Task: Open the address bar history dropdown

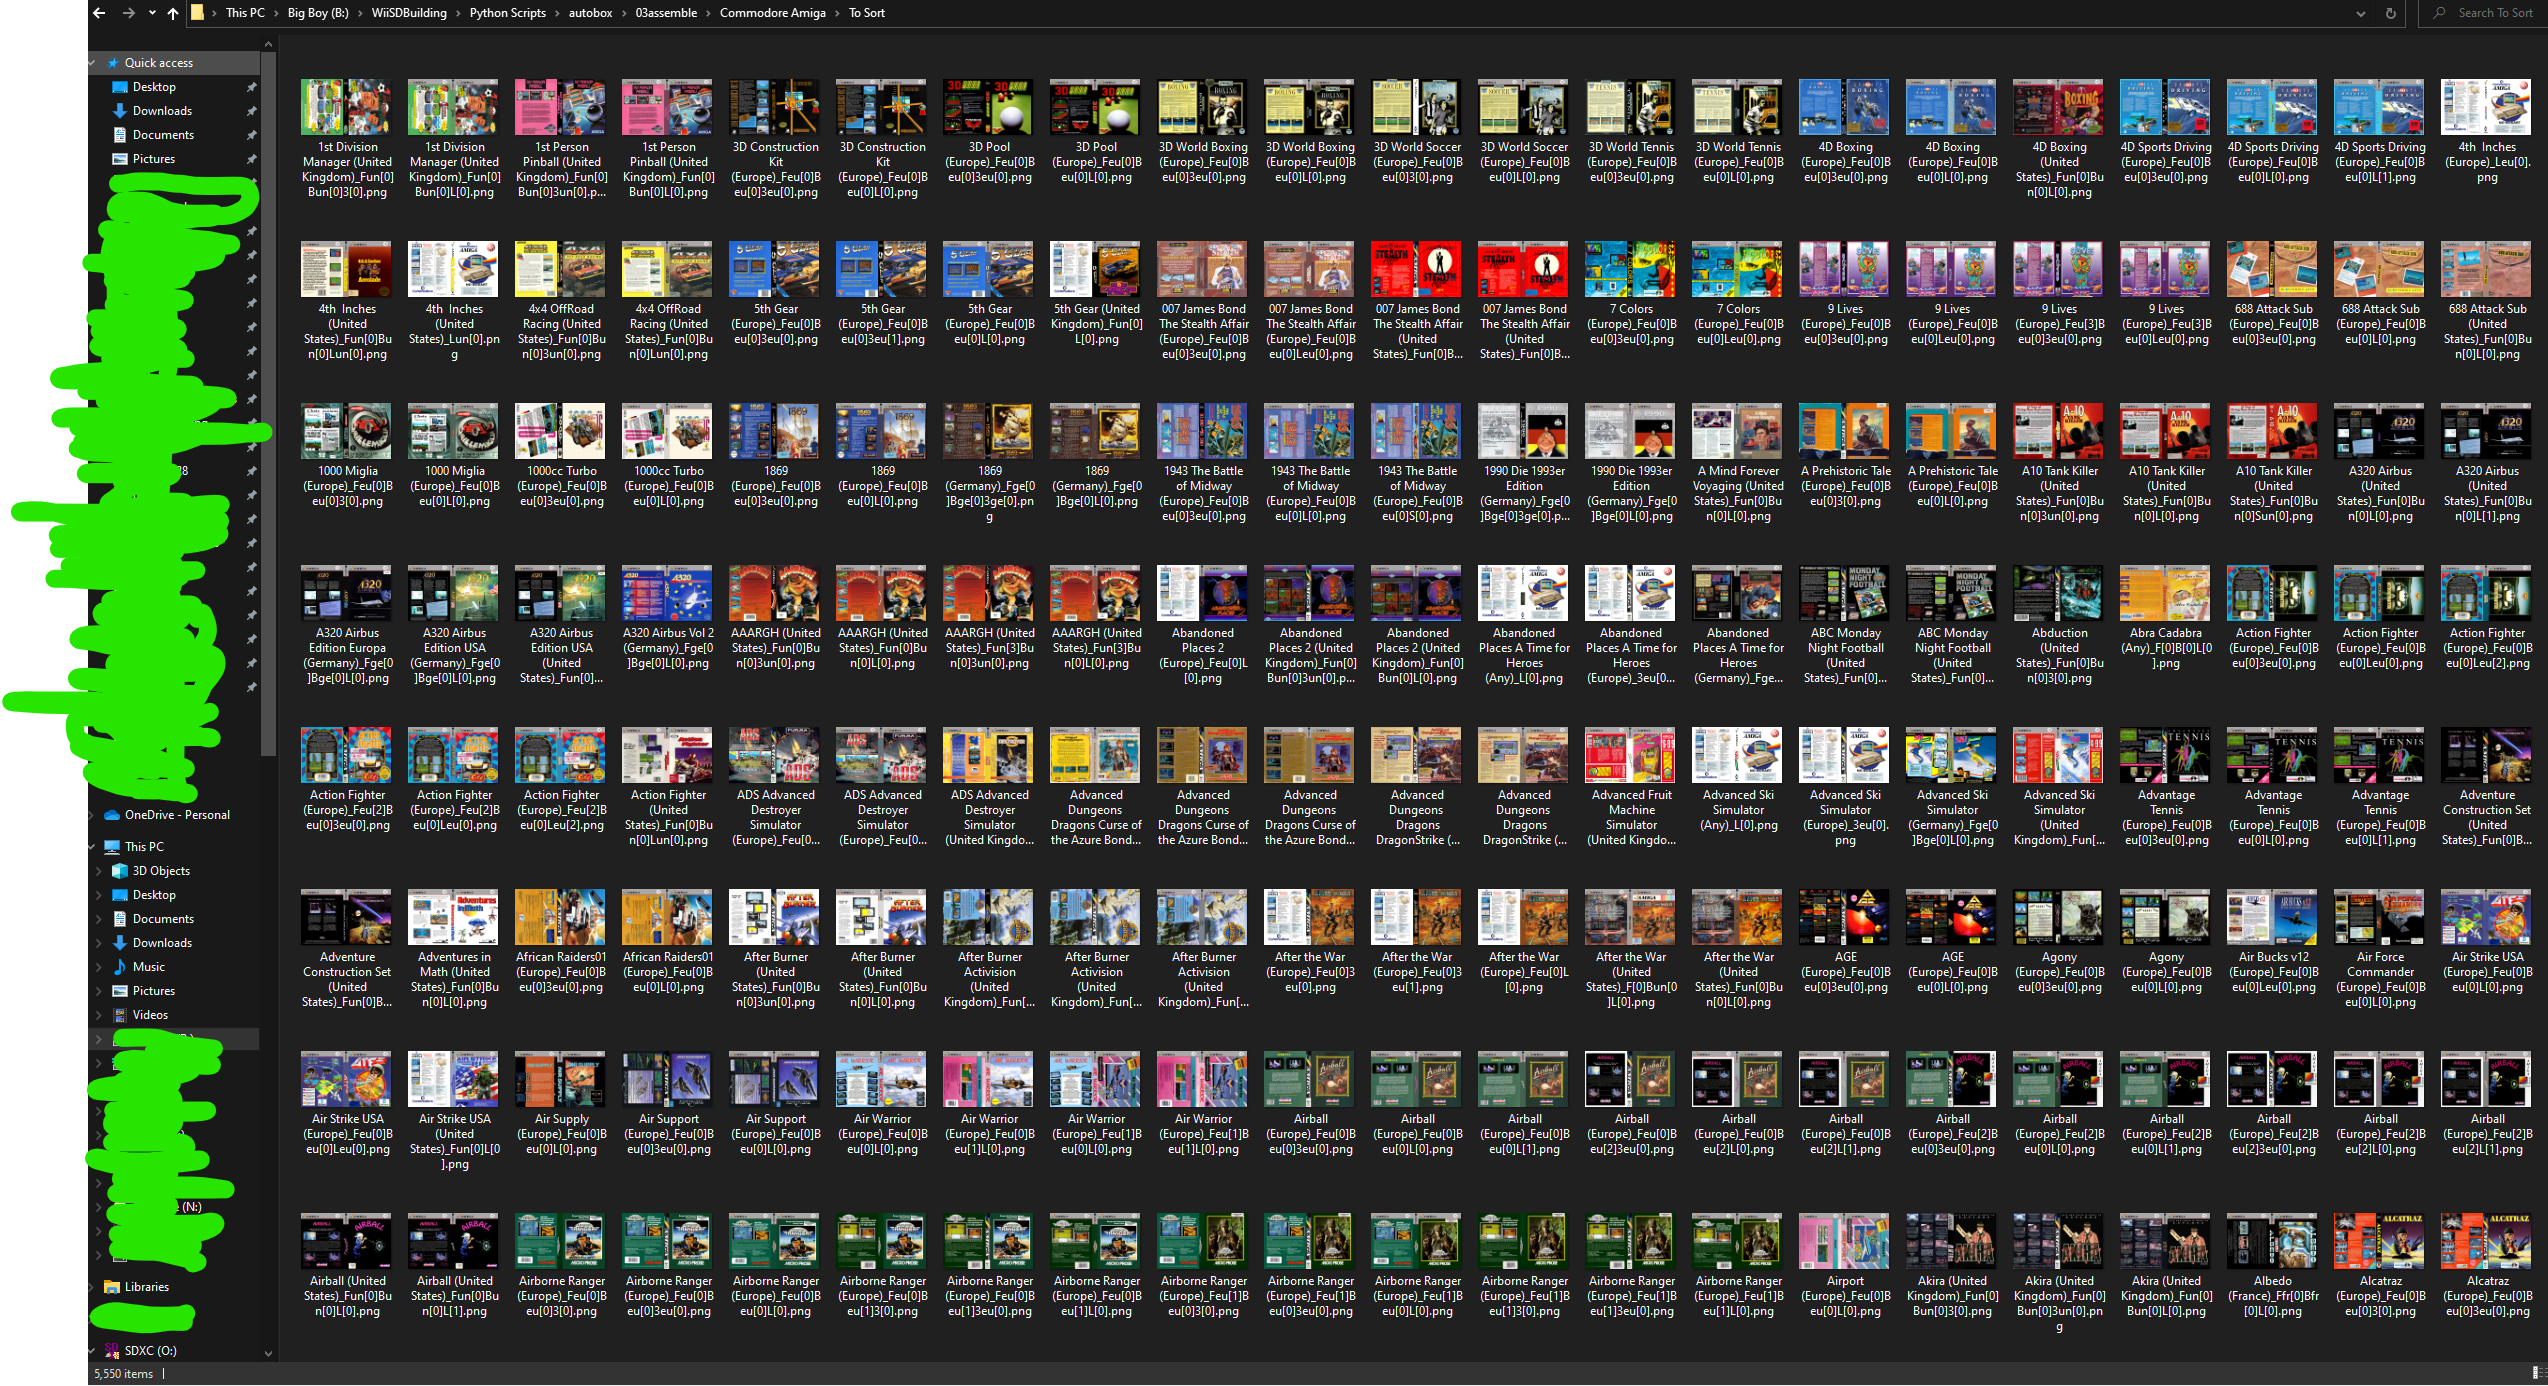Action: (2361, 13)
